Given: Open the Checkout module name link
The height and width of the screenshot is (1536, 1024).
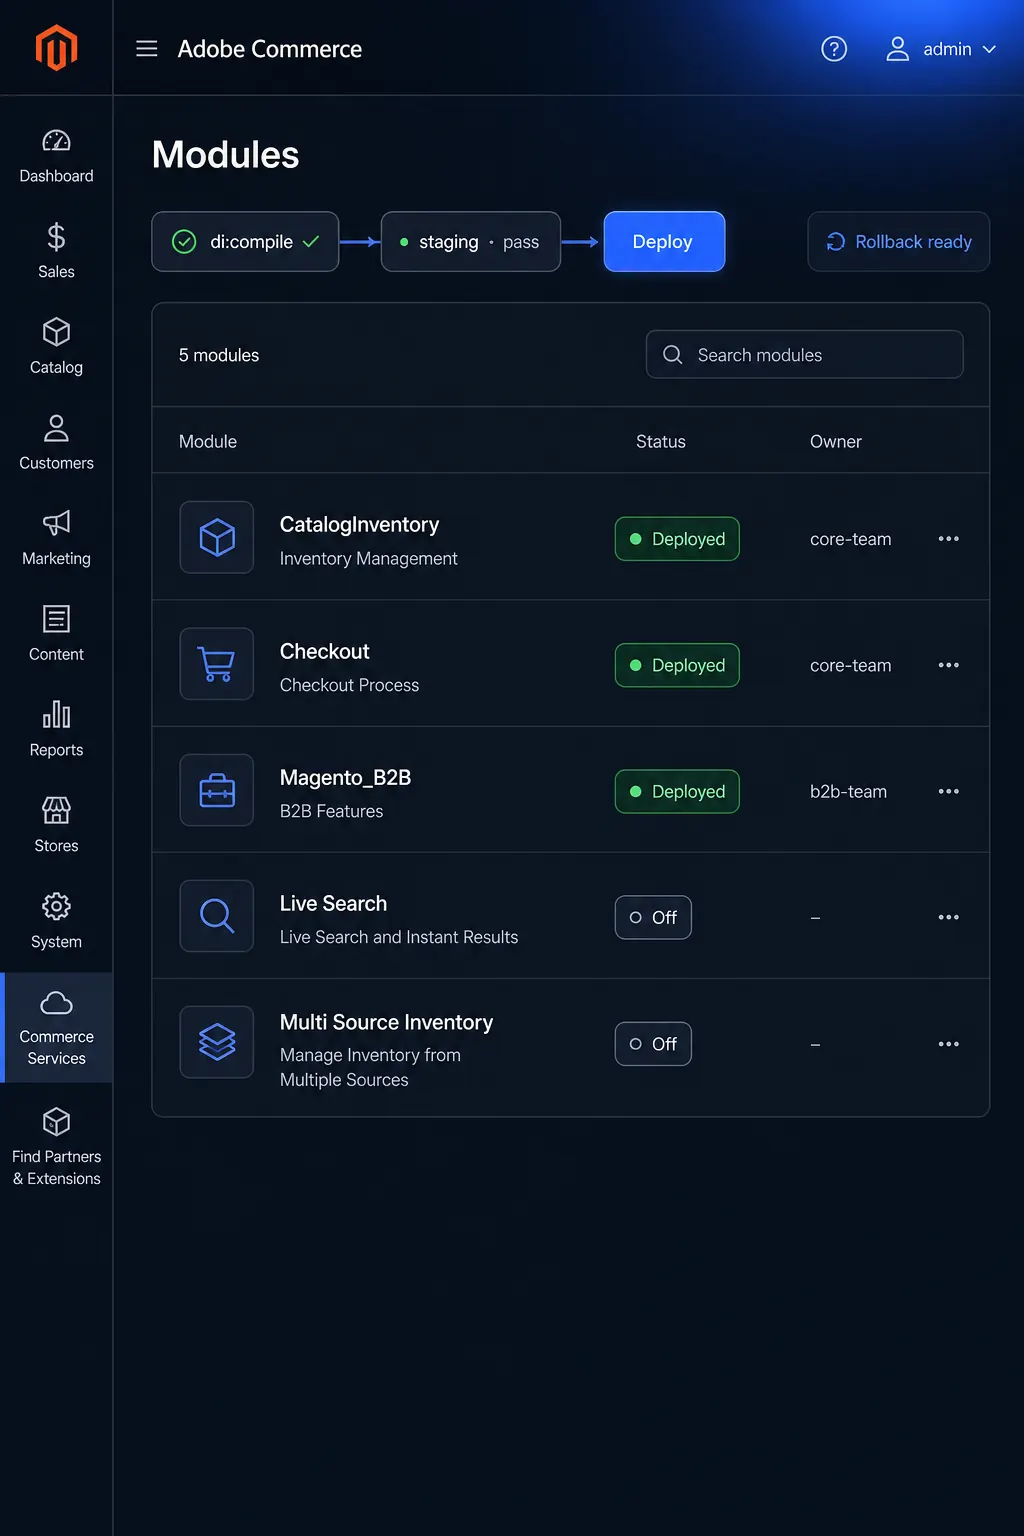Looking at the screenshot, I should click(324, 652).
